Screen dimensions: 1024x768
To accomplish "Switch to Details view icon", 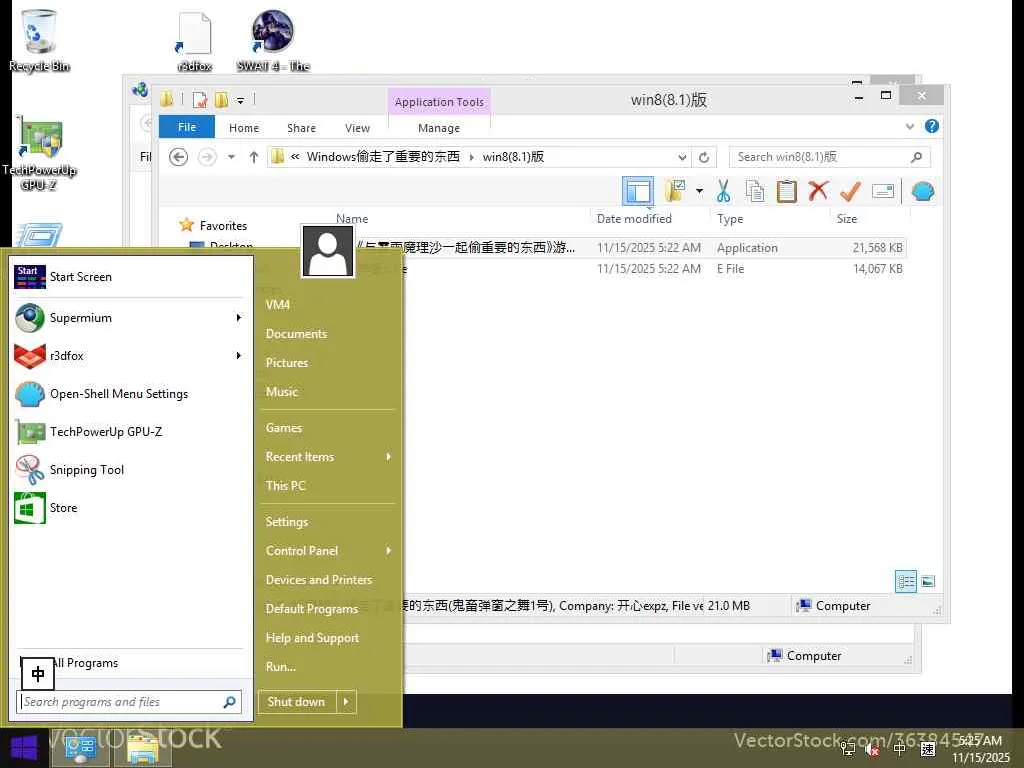I will pyautogui.click(x=906, y=581).
